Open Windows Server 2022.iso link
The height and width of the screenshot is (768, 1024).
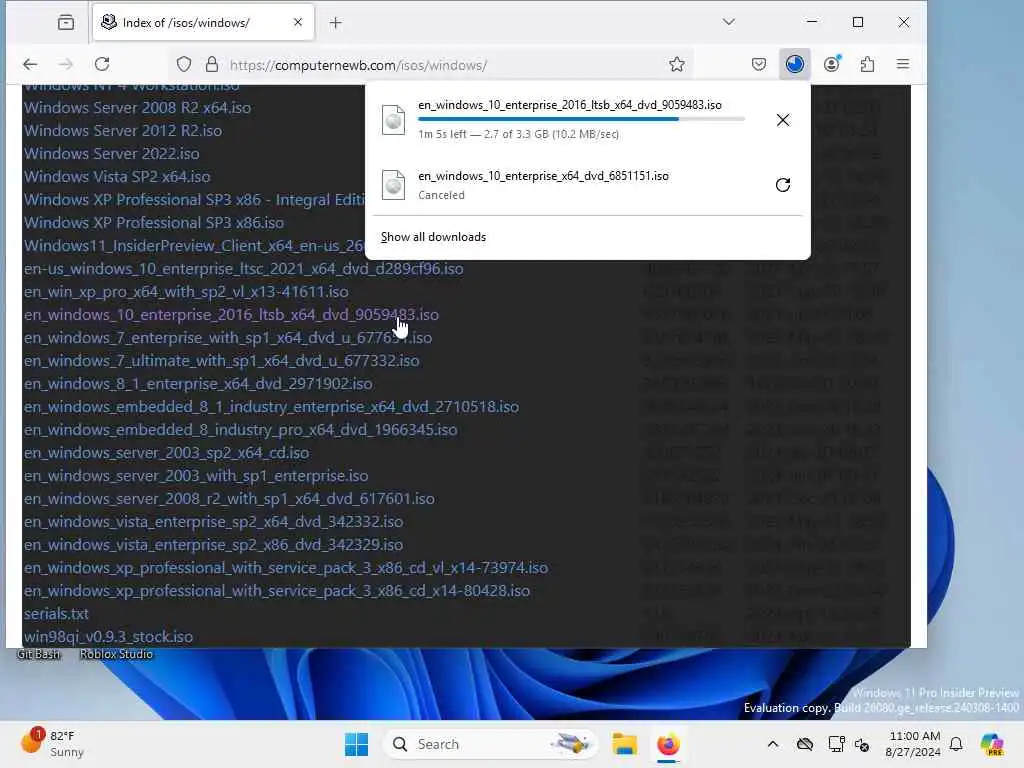pos(112,153)
